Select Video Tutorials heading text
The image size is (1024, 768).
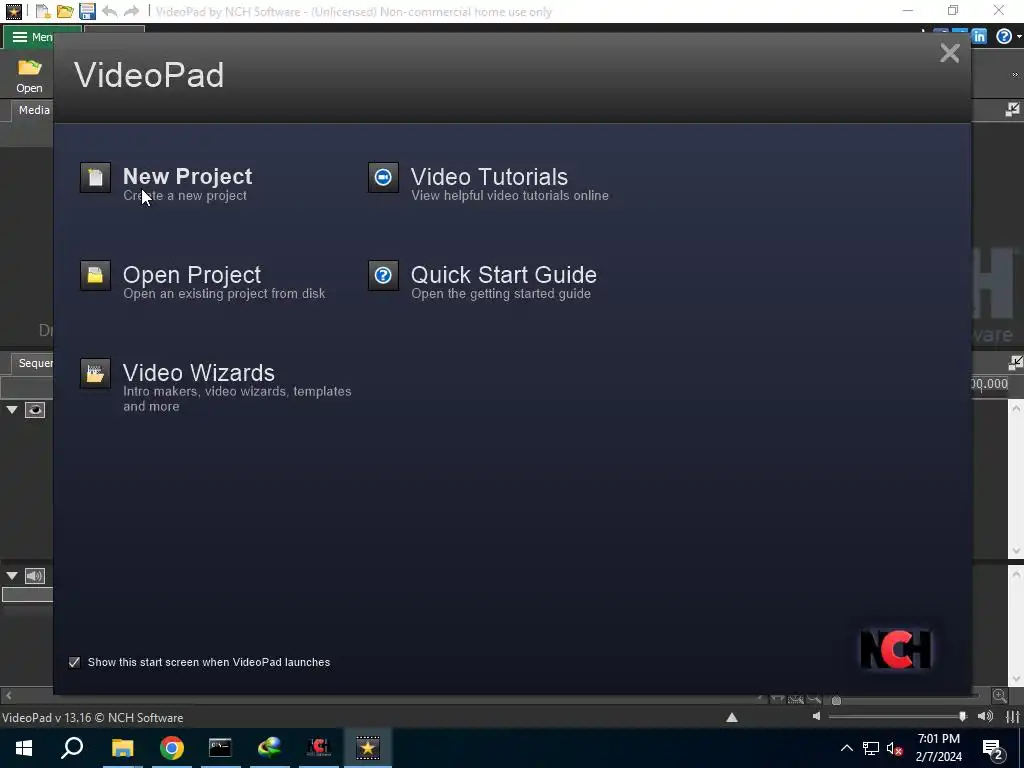tap(489, 177)
